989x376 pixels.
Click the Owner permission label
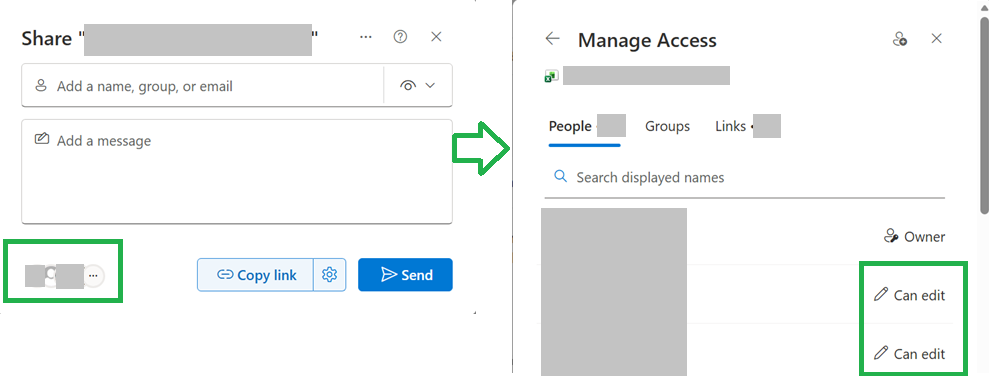[915, 237]
